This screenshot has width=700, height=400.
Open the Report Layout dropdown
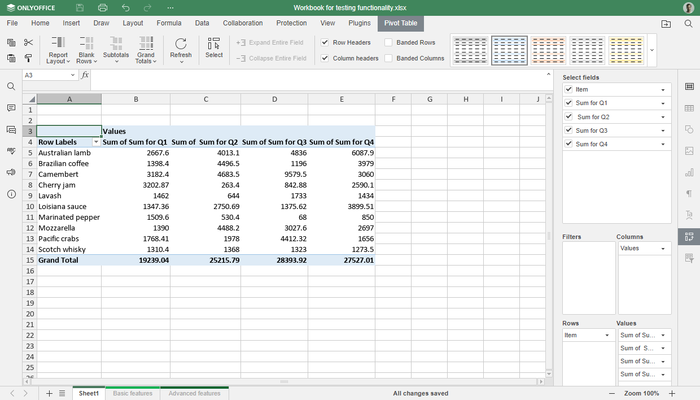point(58,49)
